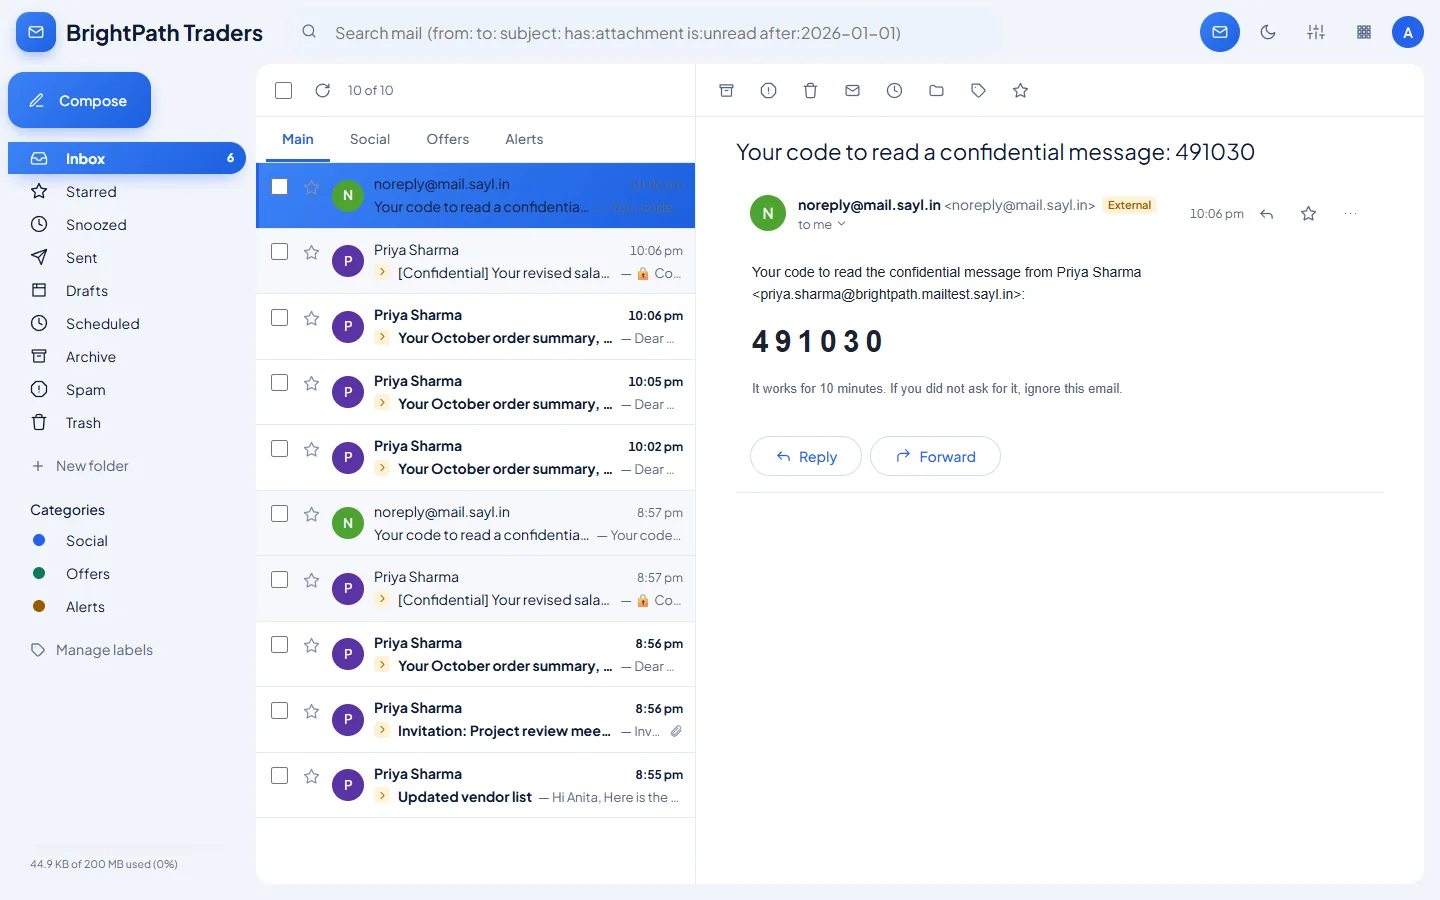Screen dimensions: 1440x900
Task: Click the archive icon in message toolbar
Action: (727, 91)
